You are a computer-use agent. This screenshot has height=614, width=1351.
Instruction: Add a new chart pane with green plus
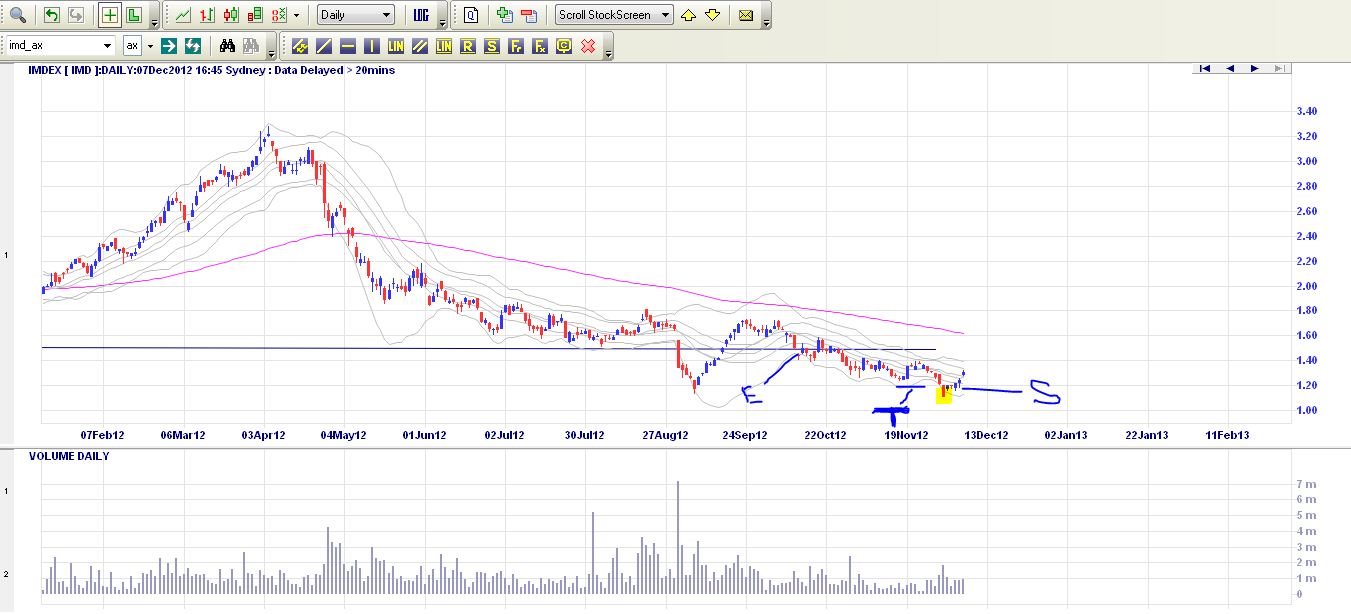504,15
